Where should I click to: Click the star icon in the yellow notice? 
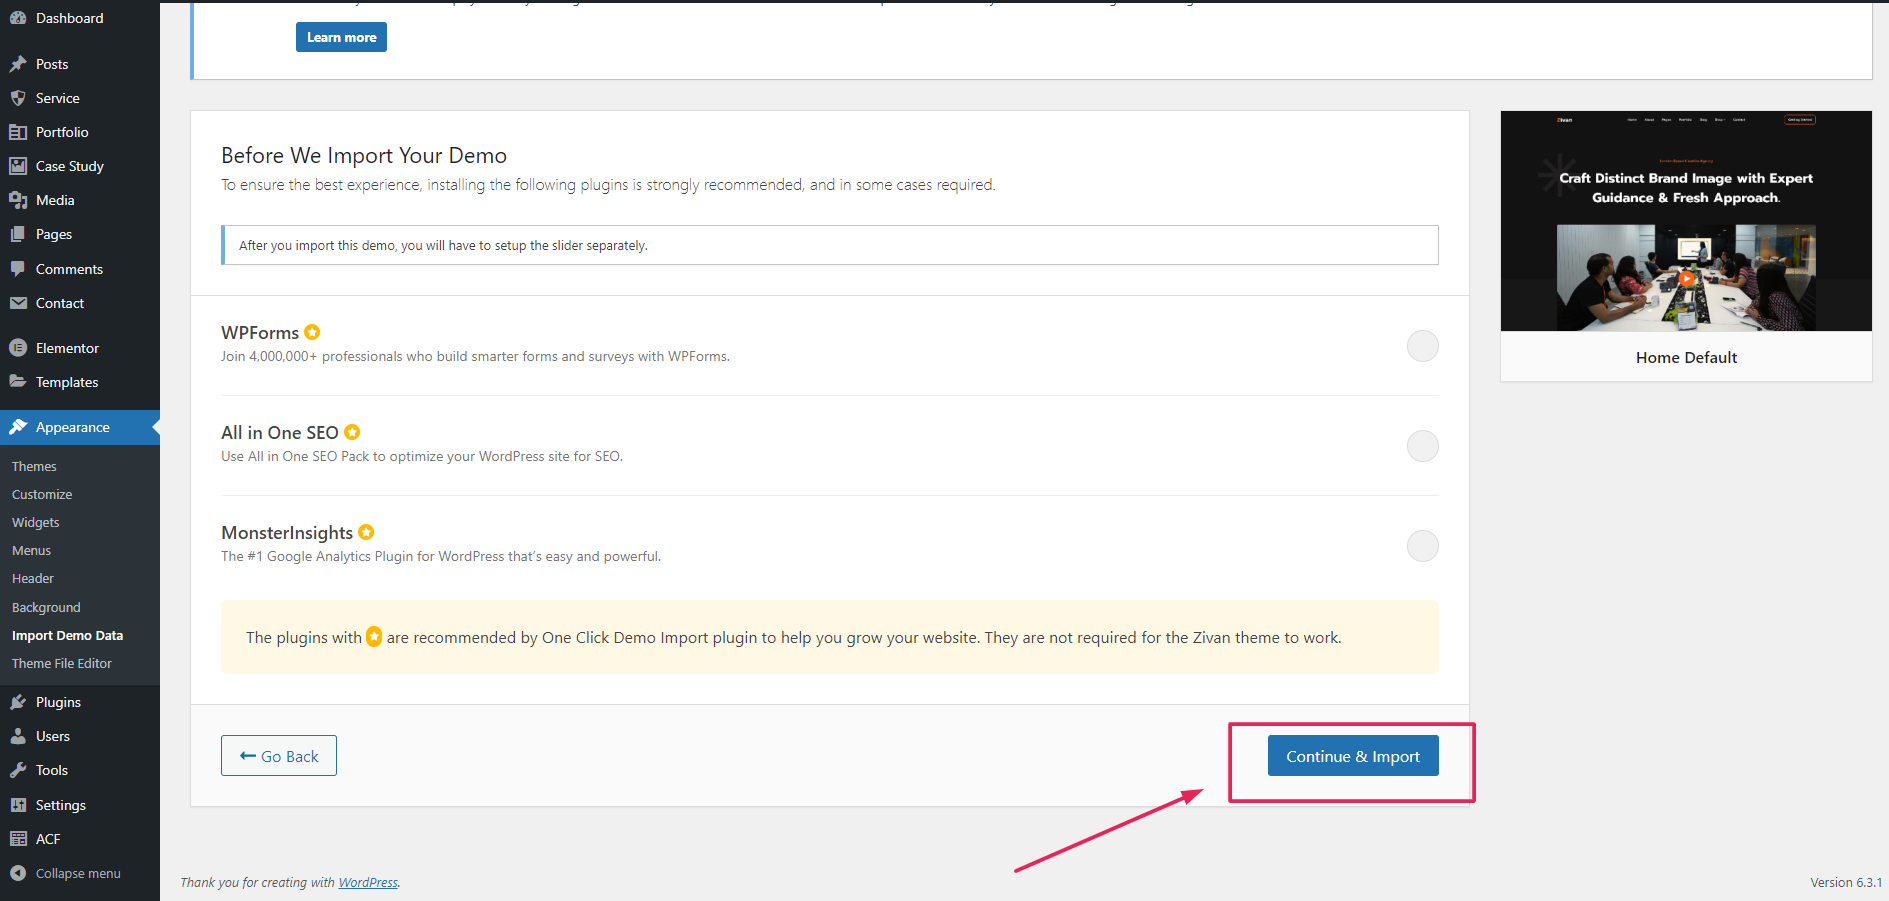tap(374, 636)
